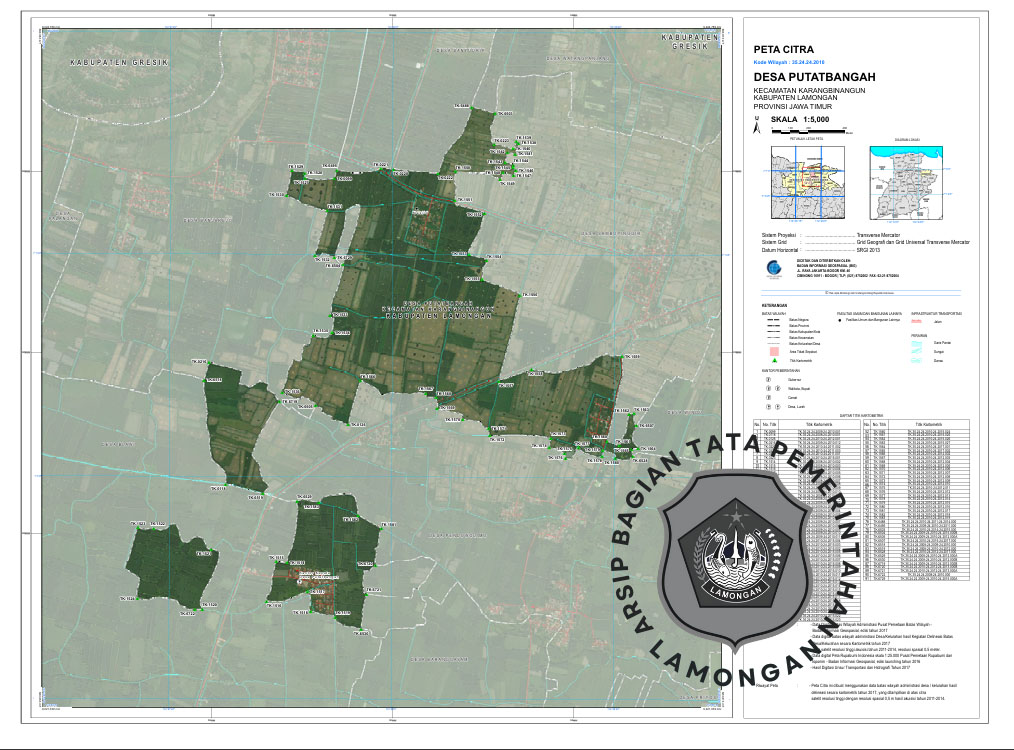Click the Garis Pantai coastline legend symbol

919,342
